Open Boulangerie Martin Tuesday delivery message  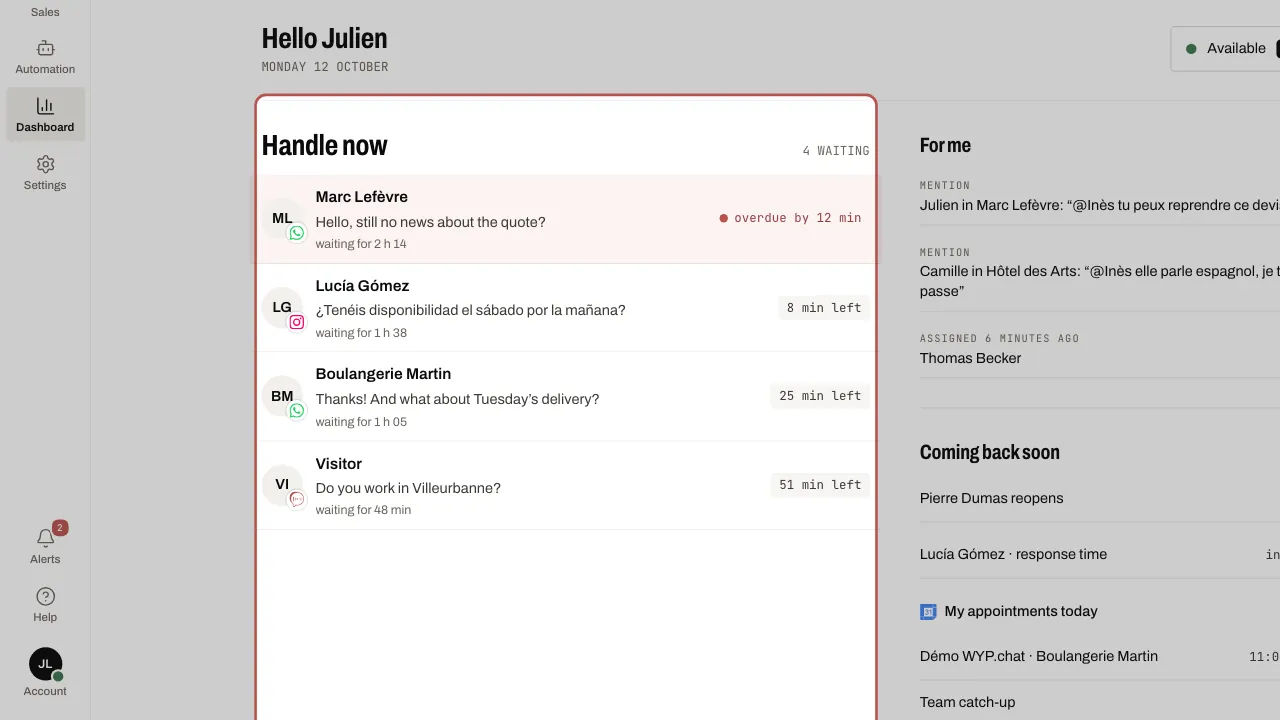tap(566, 397)
